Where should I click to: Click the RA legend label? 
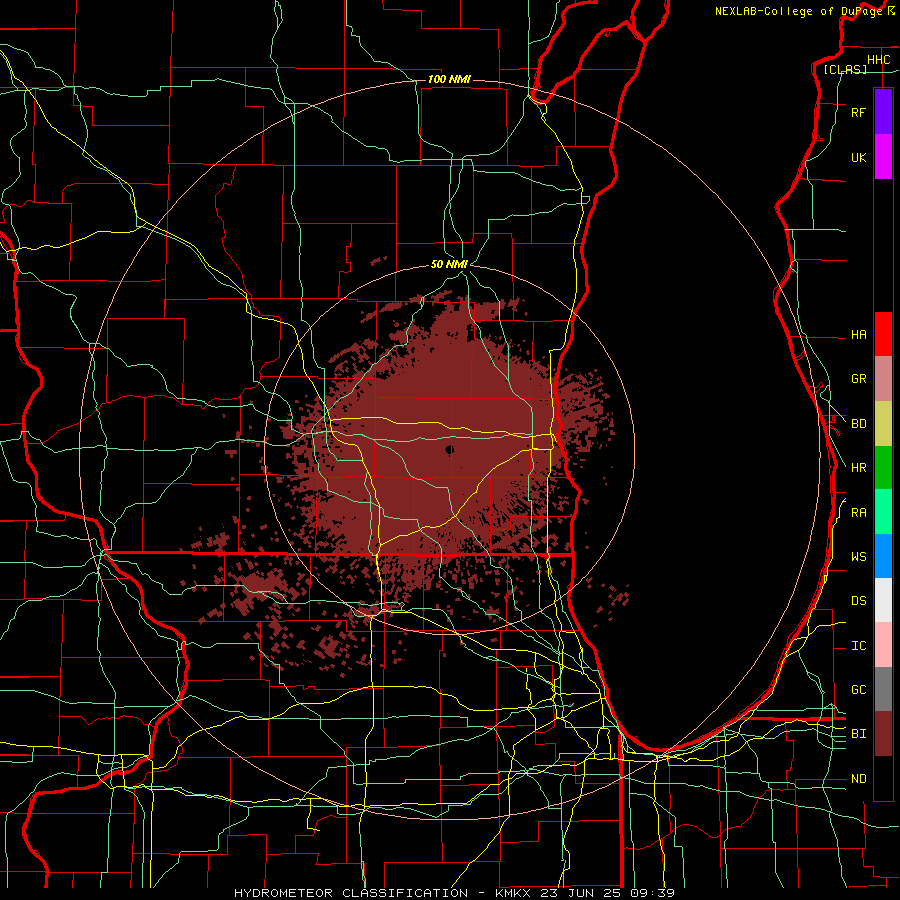coord(858,513)
